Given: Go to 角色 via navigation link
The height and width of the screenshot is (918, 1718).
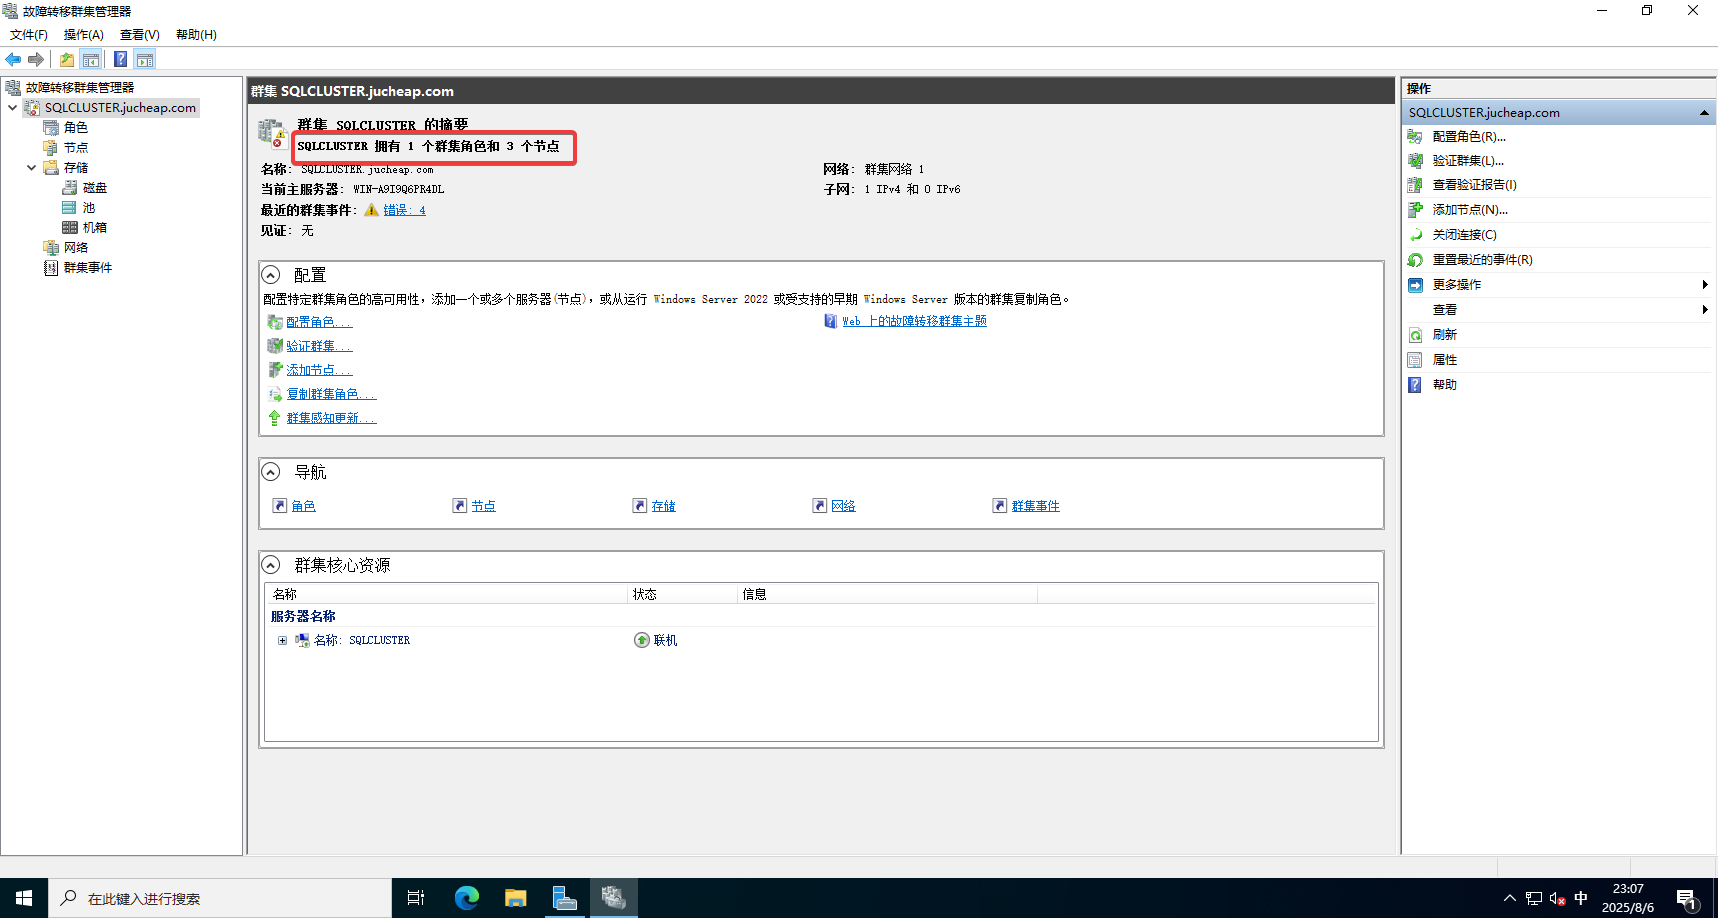Looking at the screenshot, I should 304,506.
